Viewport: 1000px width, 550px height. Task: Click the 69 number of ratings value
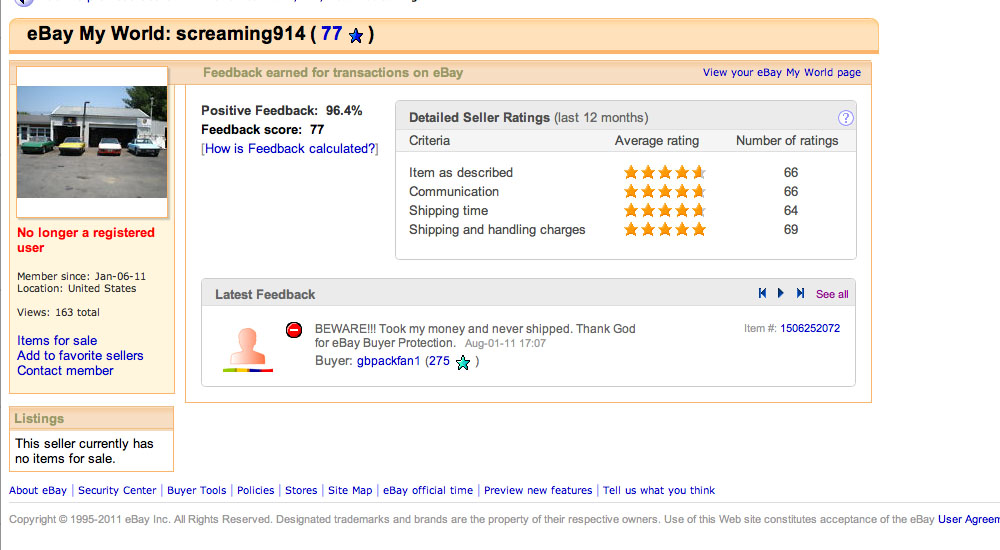(791, 230)
